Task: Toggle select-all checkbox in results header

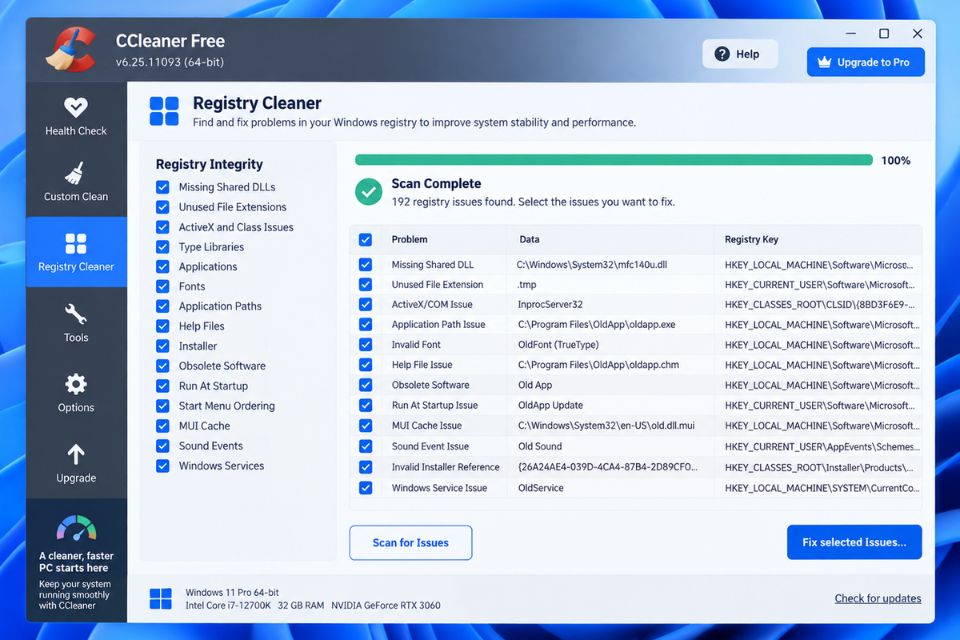Action: (x=366, y=239)
